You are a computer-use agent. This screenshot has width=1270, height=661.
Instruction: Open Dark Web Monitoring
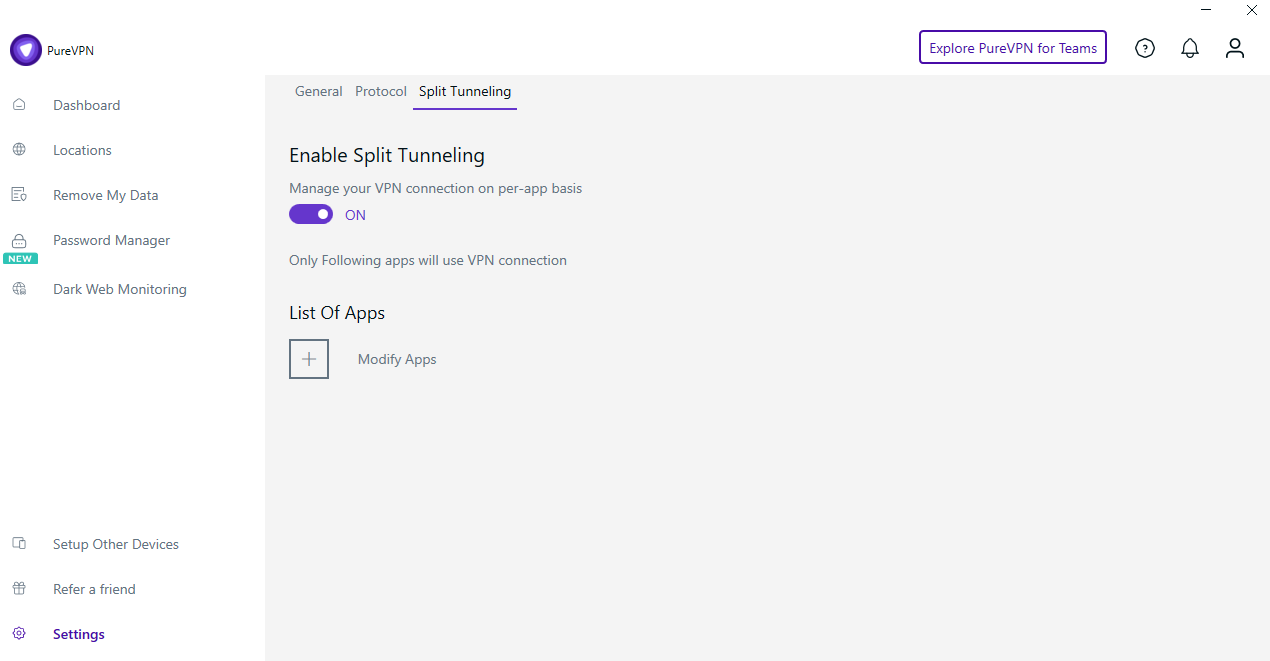click(x=119, y=289)
